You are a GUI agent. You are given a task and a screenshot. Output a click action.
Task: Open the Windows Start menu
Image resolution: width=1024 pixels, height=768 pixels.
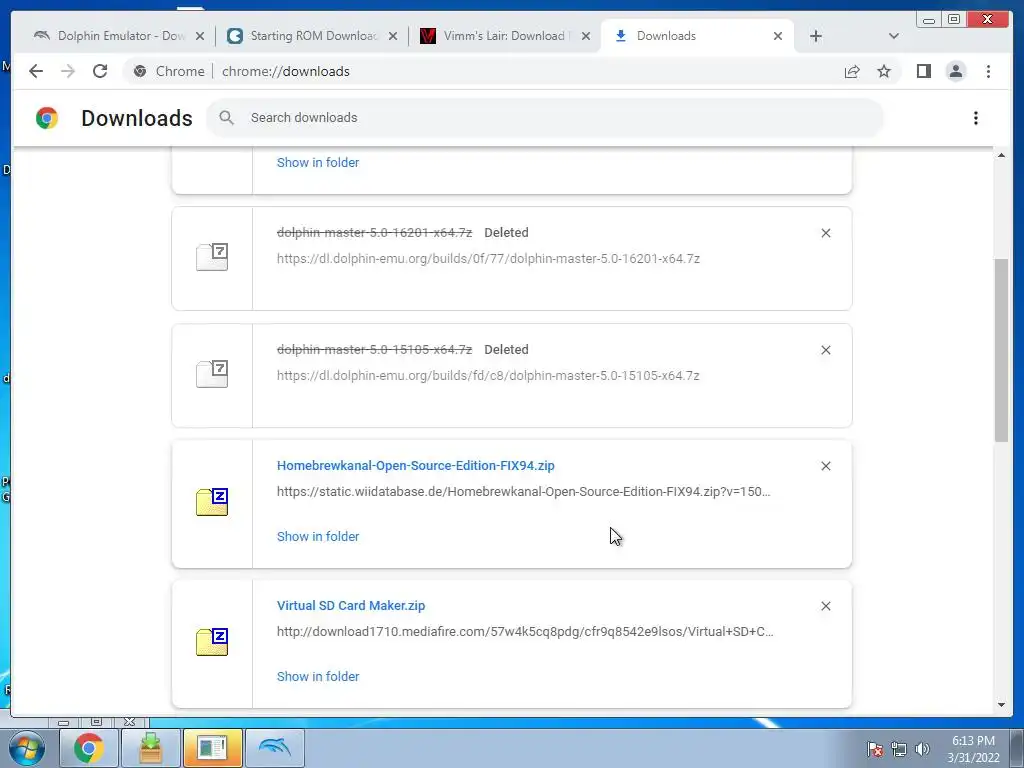(x=25, y=748)
